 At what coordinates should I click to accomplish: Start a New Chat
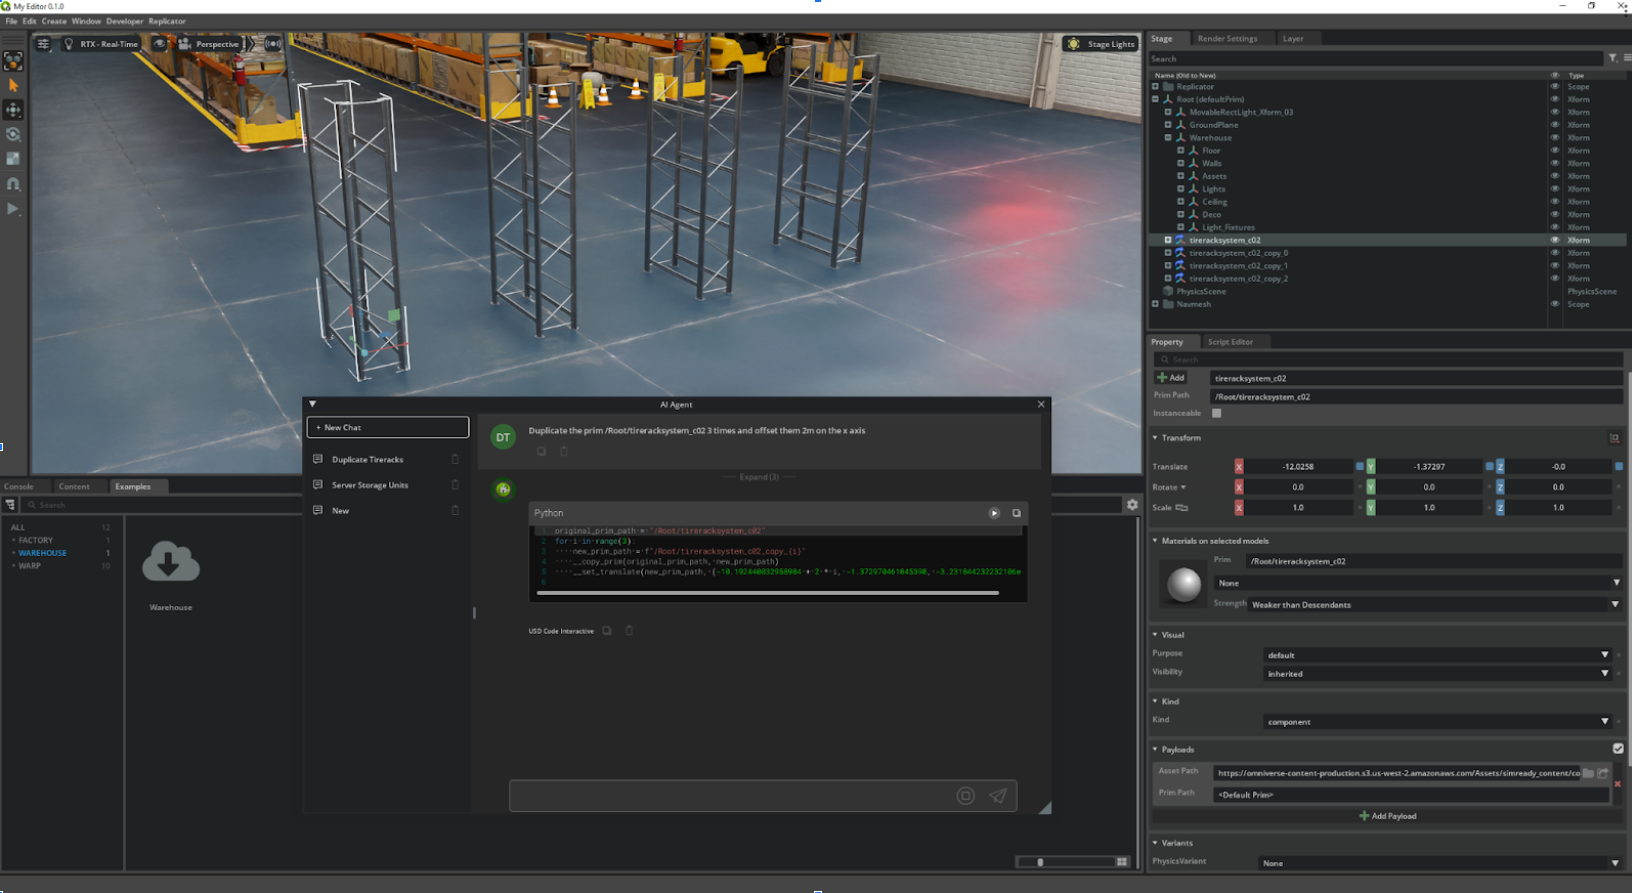tap(388, 427)
